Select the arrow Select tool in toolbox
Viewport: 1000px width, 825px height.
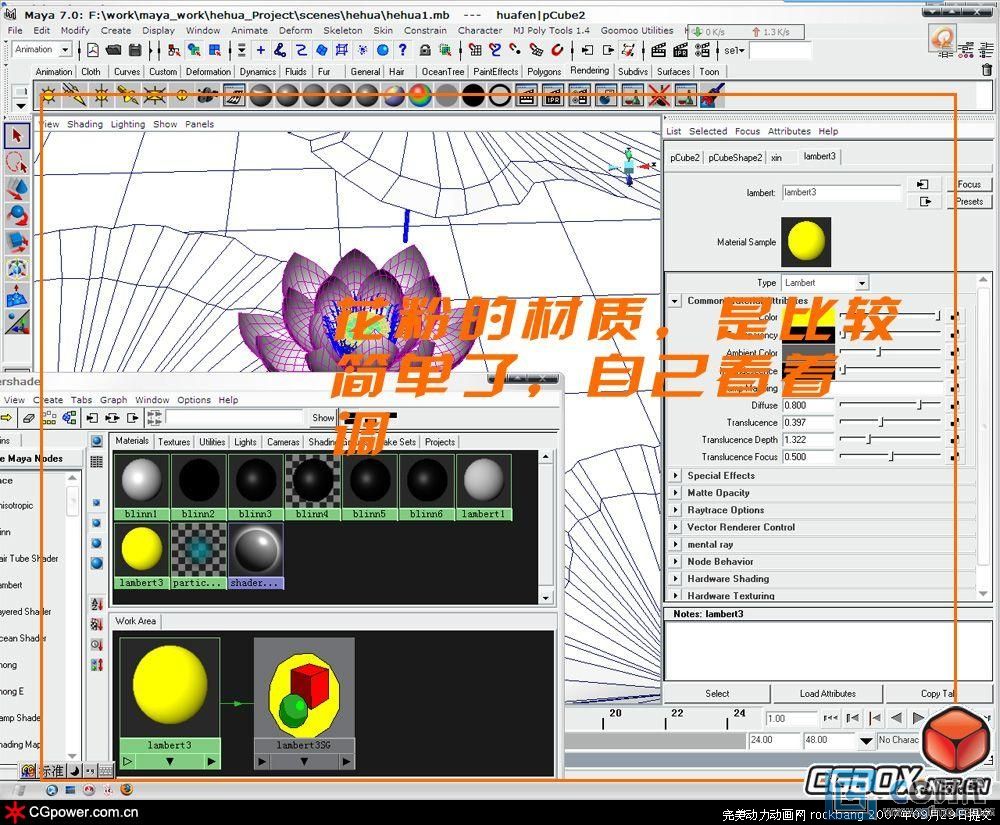click(17, 135)
